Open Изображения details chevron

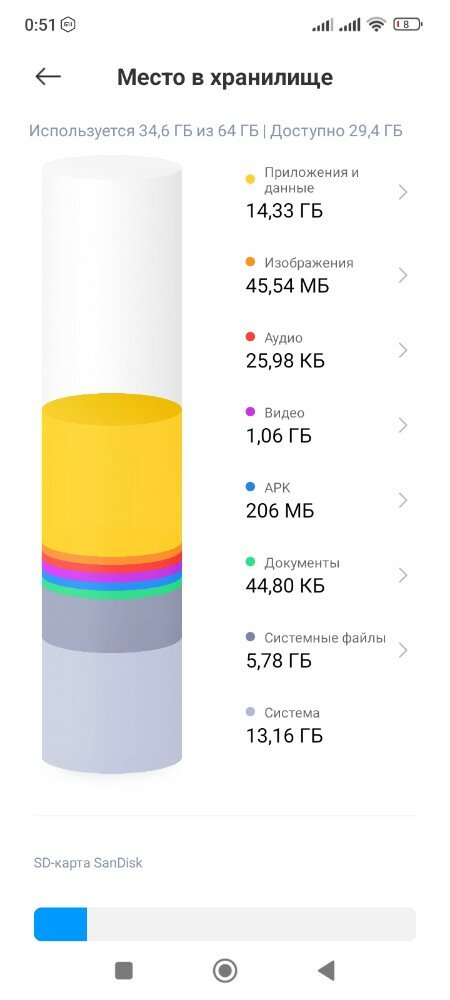[403, 275]
